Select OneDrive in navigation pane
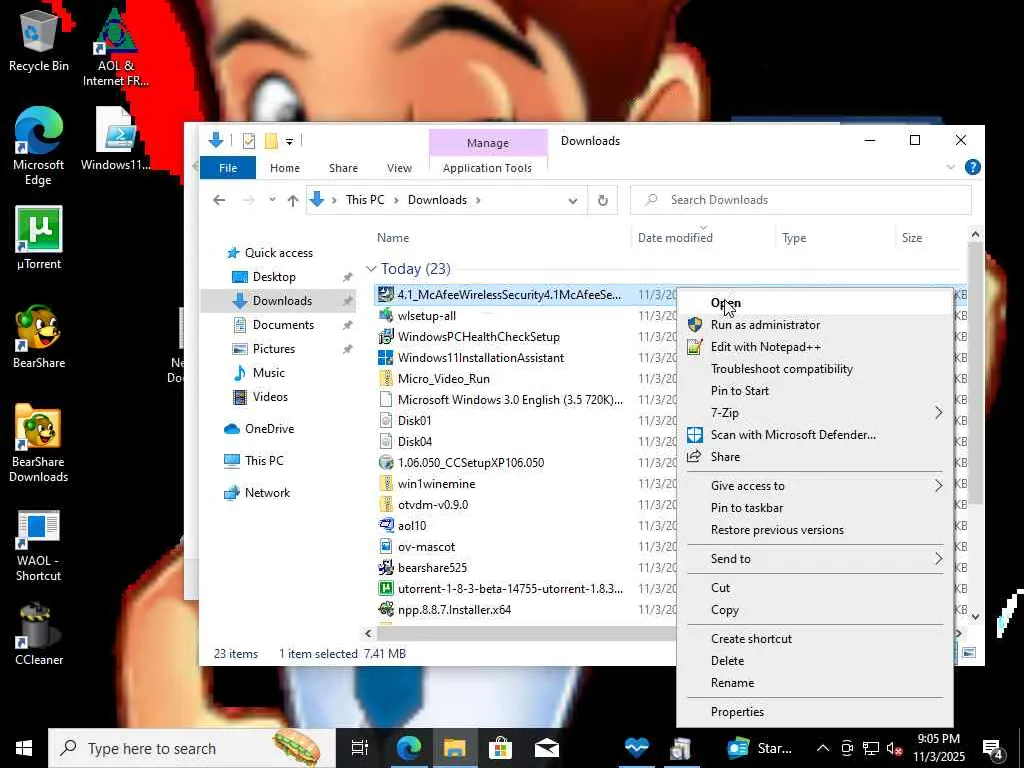 tap(259, 429)
